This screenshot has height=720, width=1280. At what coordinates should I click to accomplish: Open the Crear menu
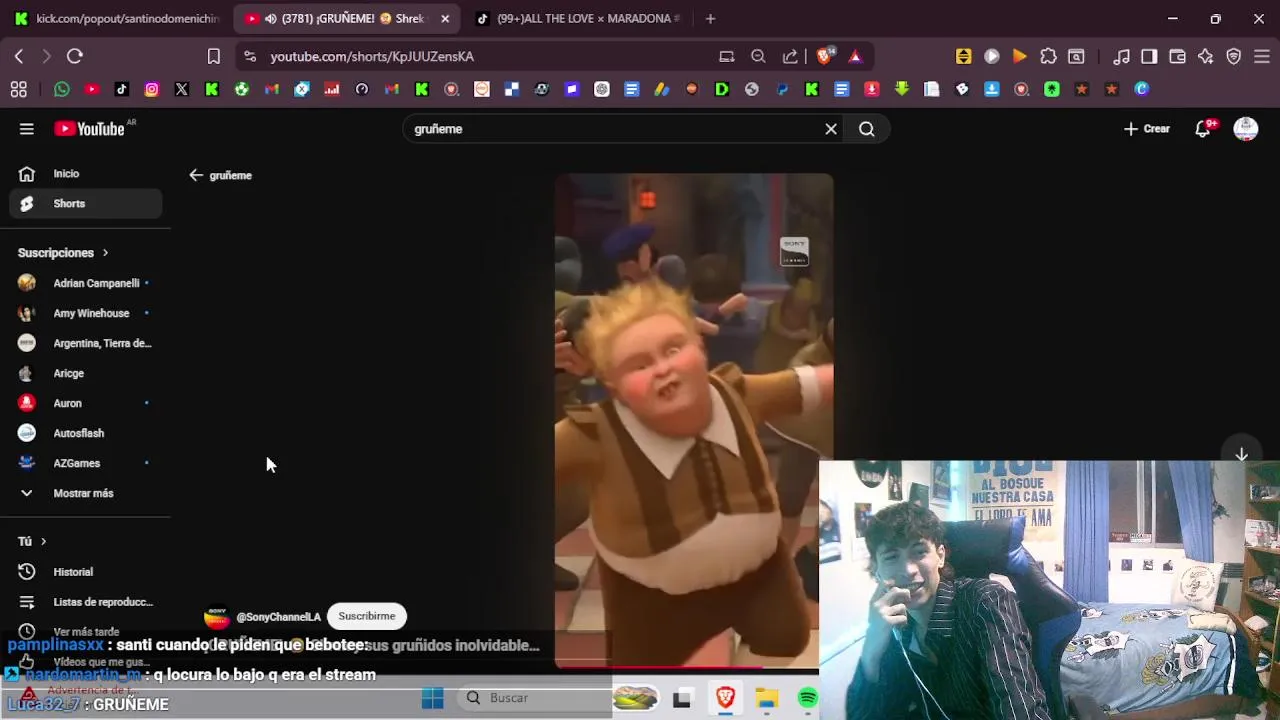click(1147, 129)
